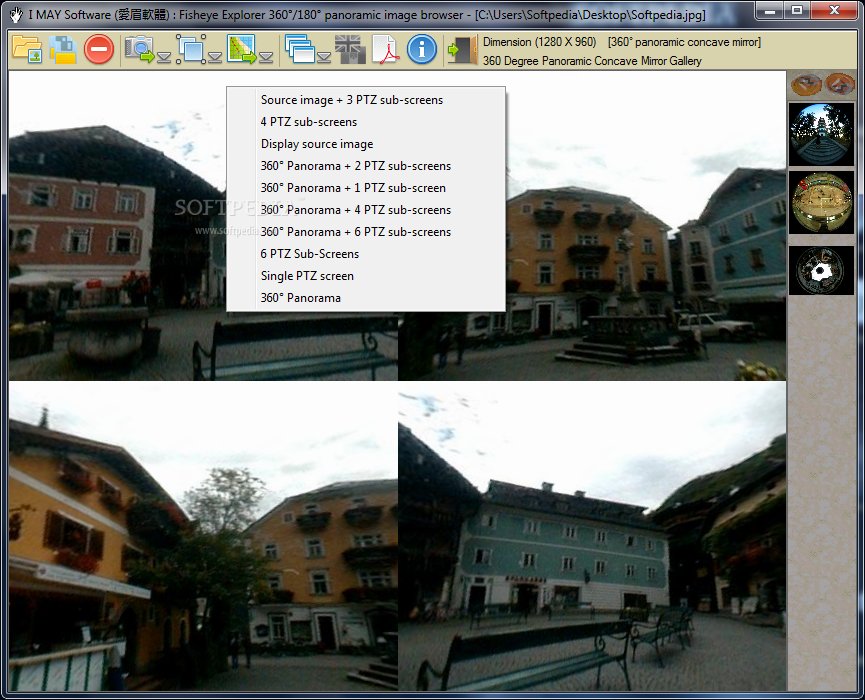Click the yellow building PTZ view, lower-left

(203, 536)
